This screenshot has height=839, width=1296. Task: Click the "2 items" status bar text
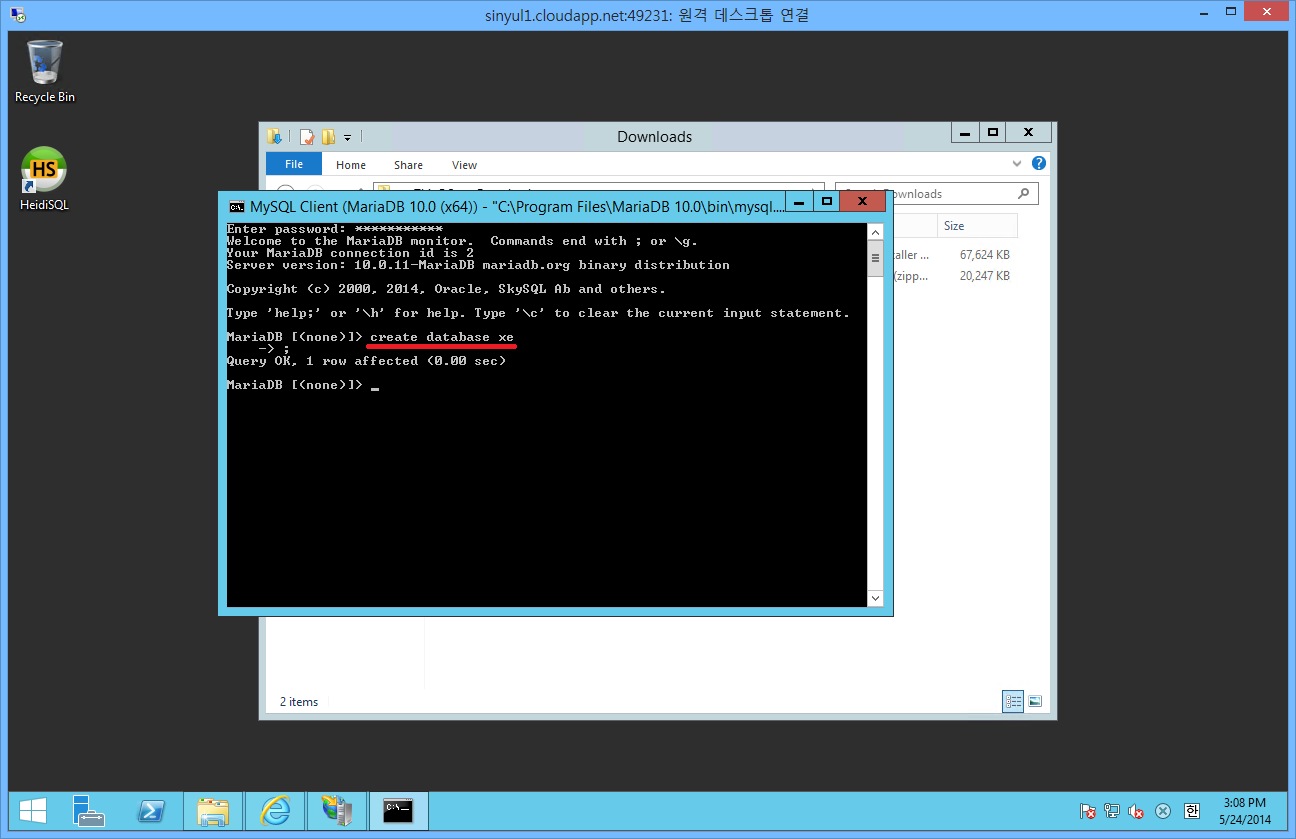[x=299, y=702]
